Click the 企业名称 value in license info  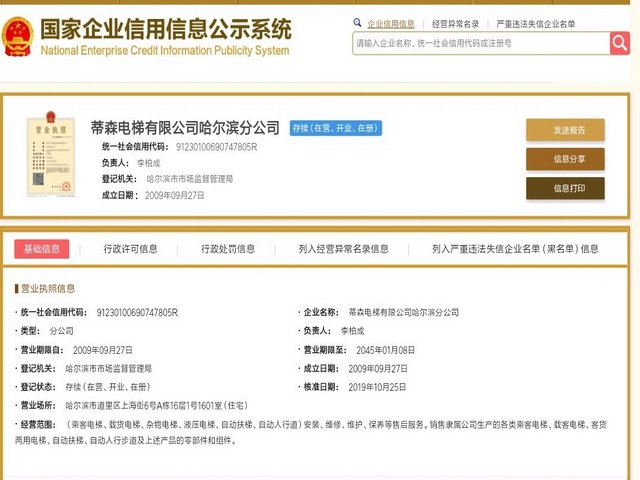pyautogui.click(x=404, y=313)
